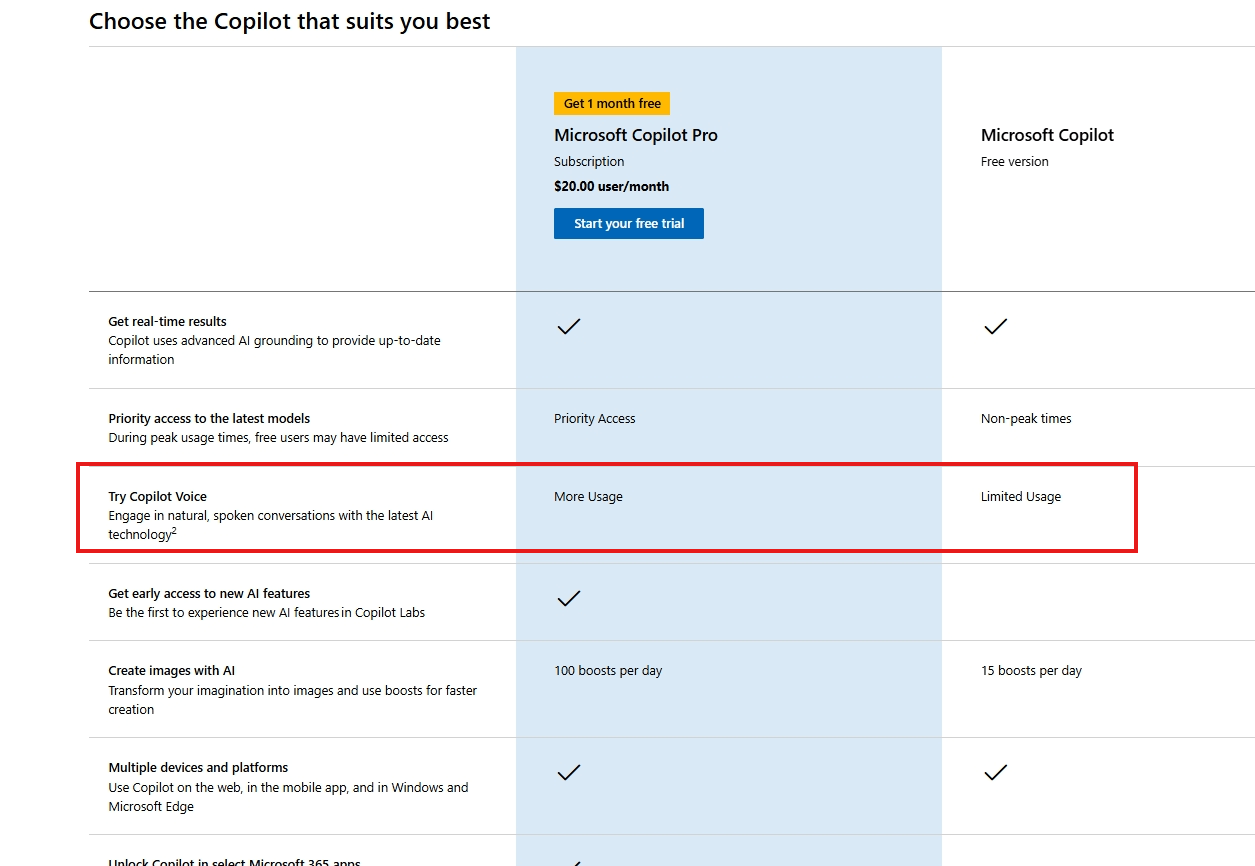The image size is (1255, 866).
Task: Click the Non-peak times value
Action: (1026, 418)
